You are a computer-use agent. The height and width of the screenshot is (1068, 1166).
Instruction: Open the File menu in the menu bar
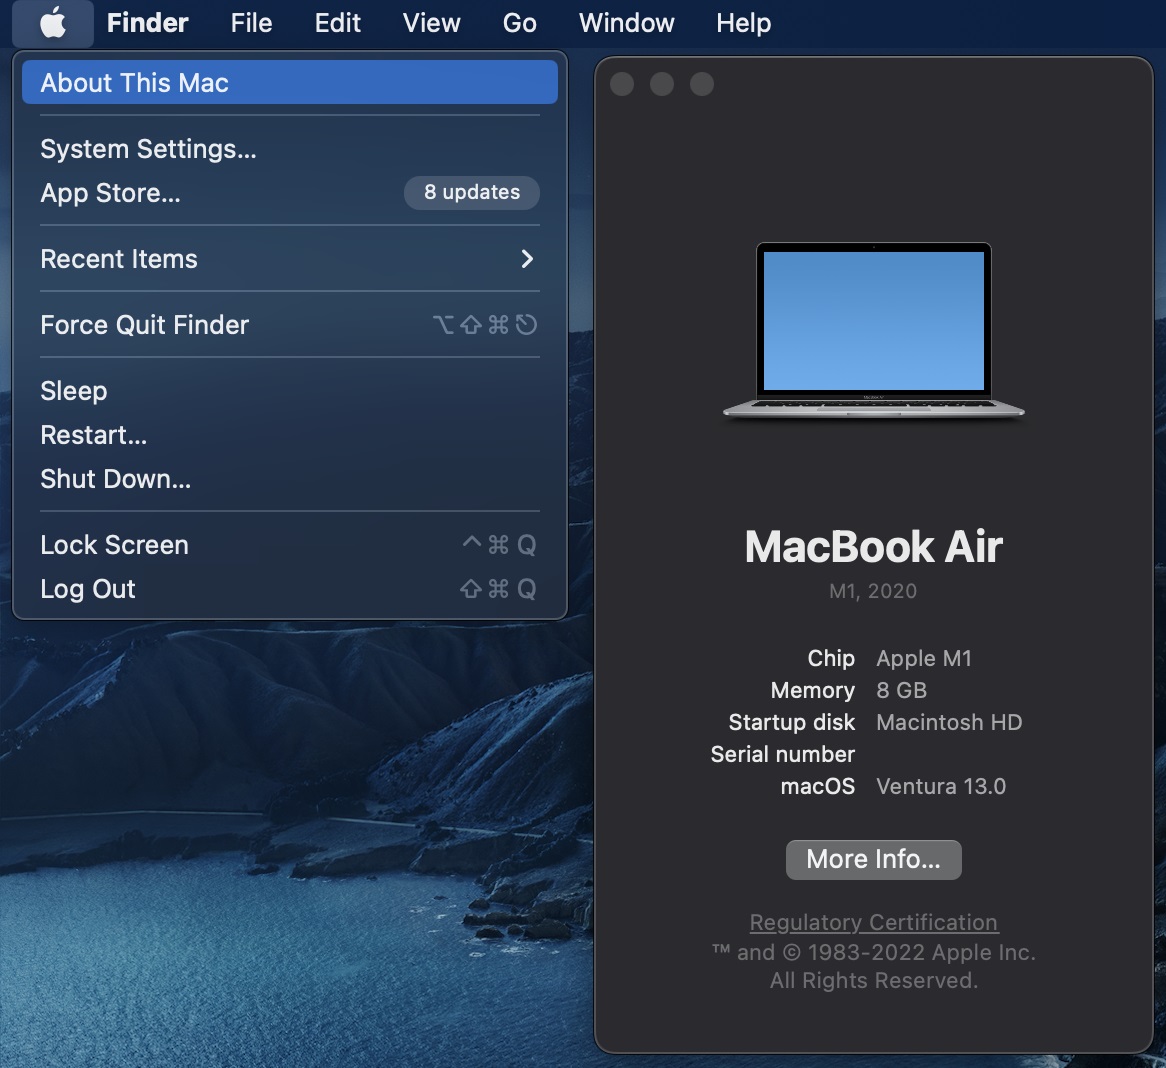click(251, 23)
